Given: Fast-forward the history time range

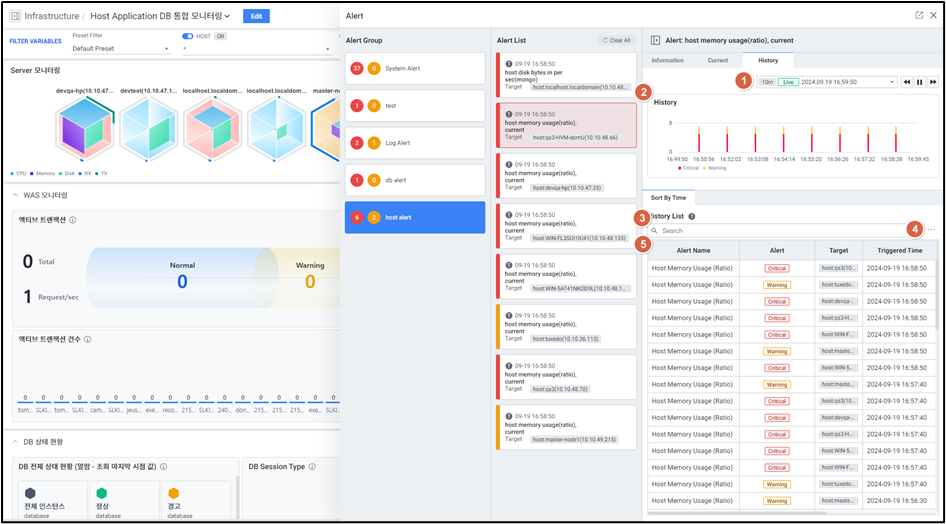Looking at the screenshot, I should pos(933,82).
